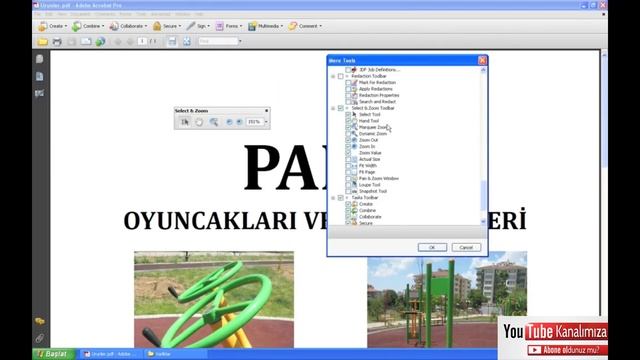
Task: Check the Pan & Zoom Window checkbox
Action: [x=348, y=178]
